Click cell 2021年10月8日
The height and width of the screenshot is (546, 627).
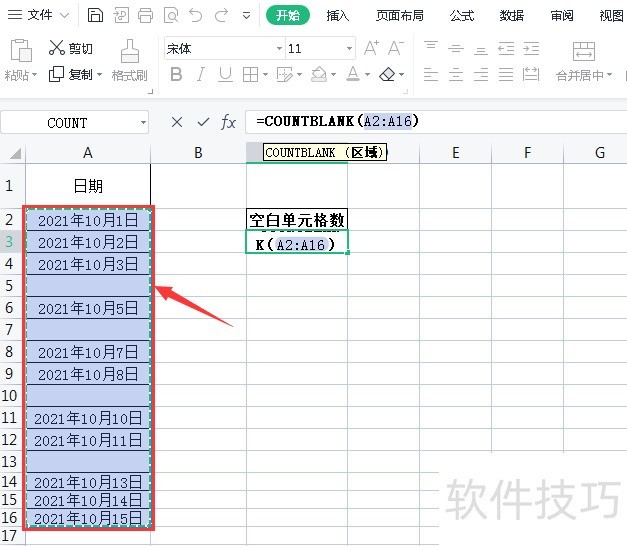[x=88, y=374]
